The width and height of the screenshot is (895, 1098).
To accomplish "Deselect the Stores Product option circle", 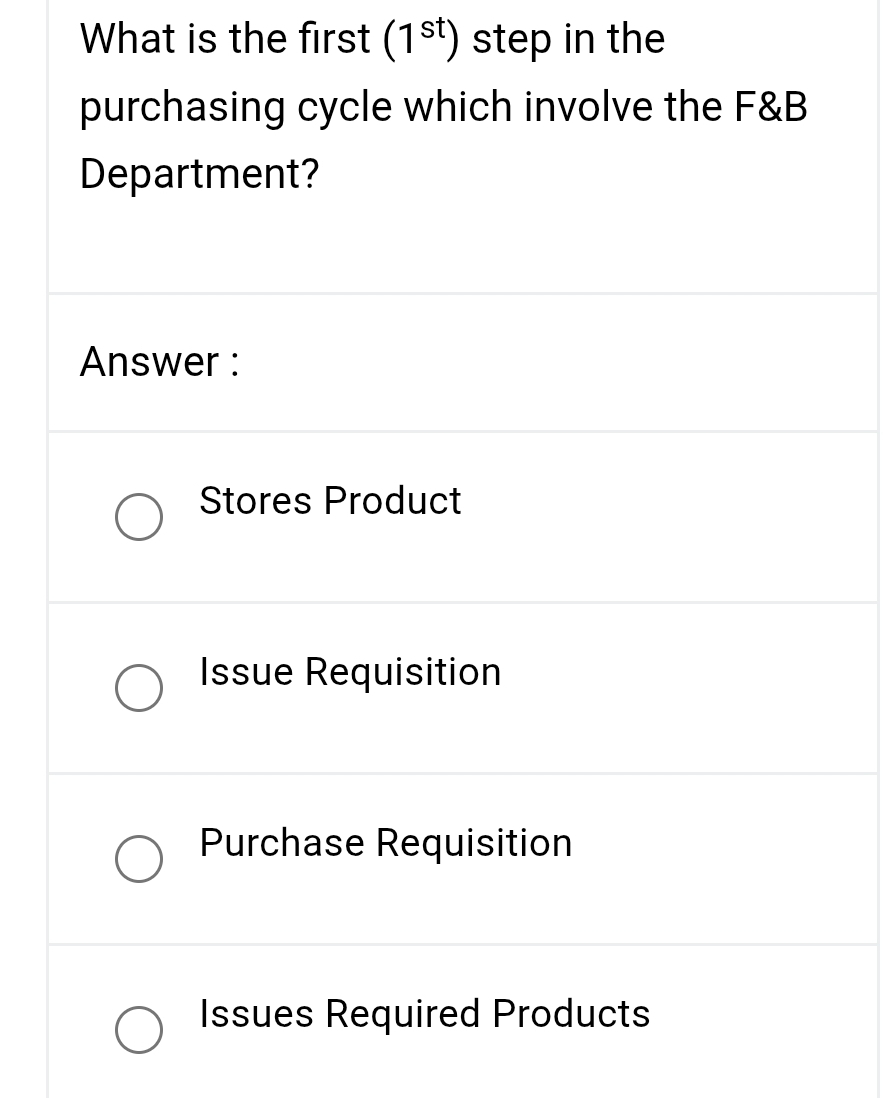I will [139, 517].
